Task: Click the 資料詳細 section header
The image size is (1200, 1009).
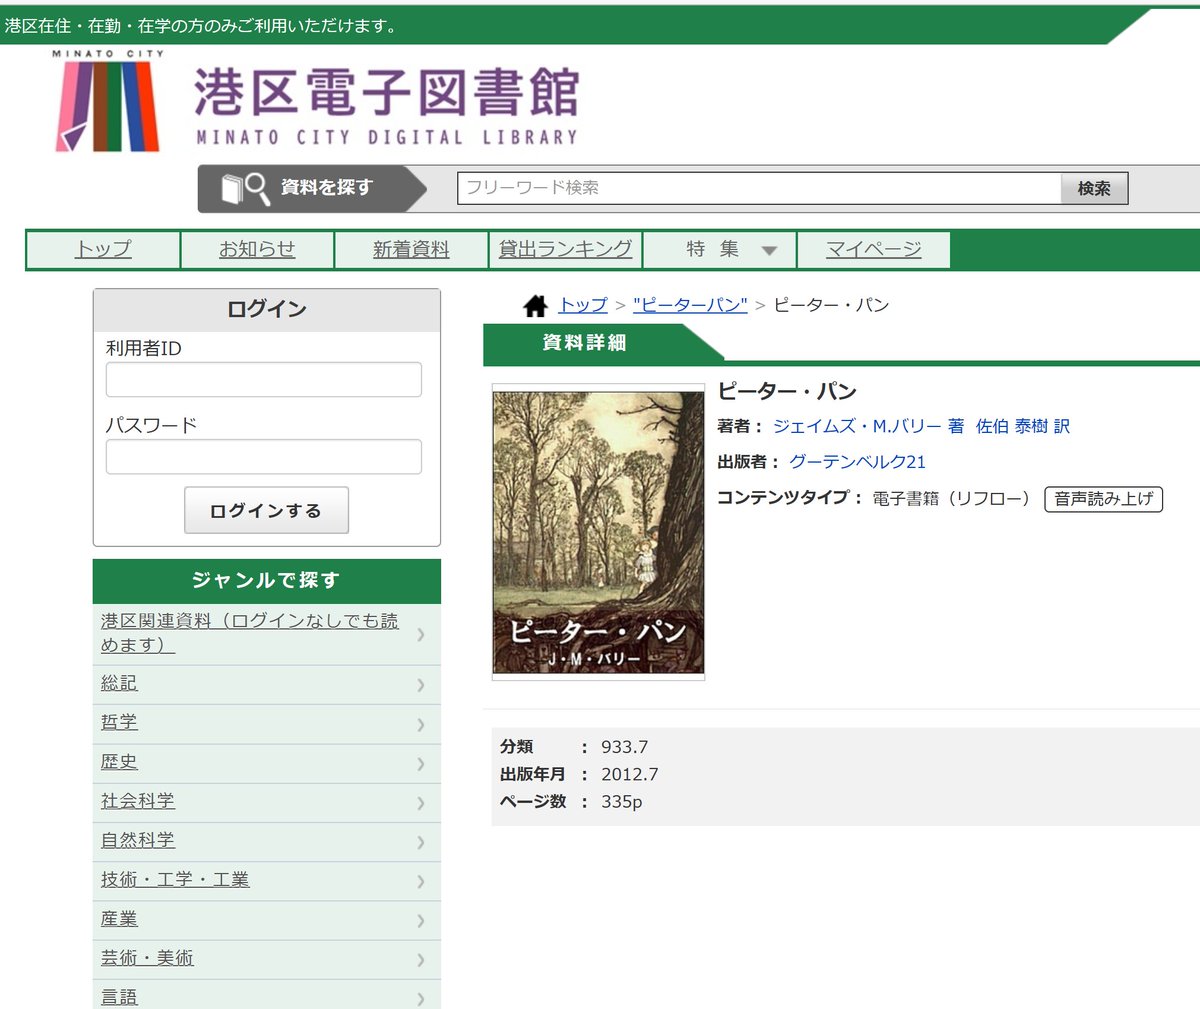Action: click(585, 343)
